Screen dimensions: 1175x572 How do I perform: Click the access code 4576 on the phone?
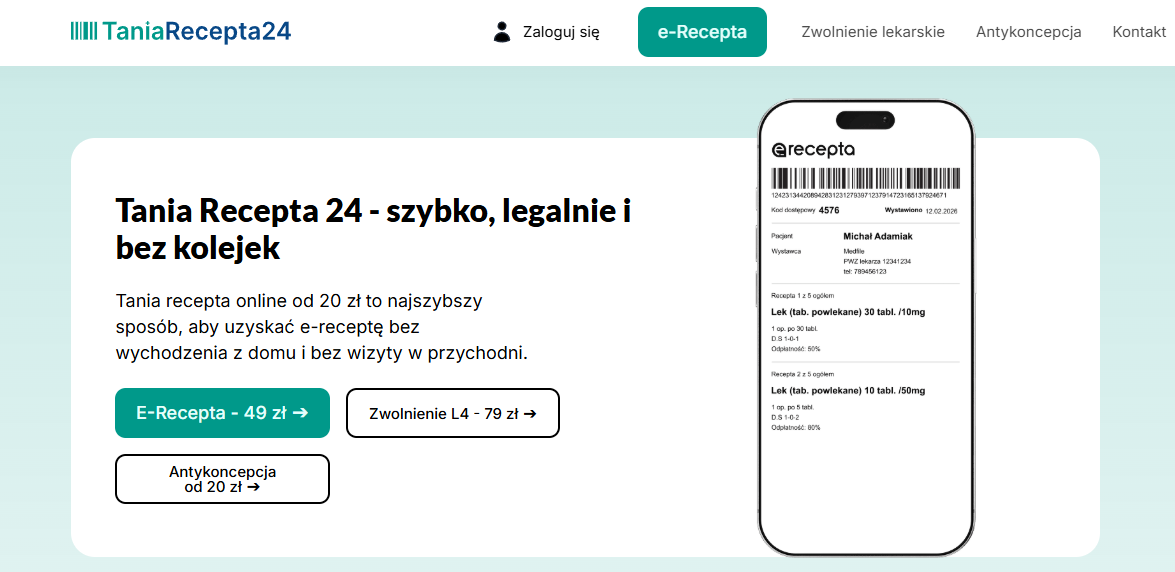pyautogui.click(x=829, y=211)
